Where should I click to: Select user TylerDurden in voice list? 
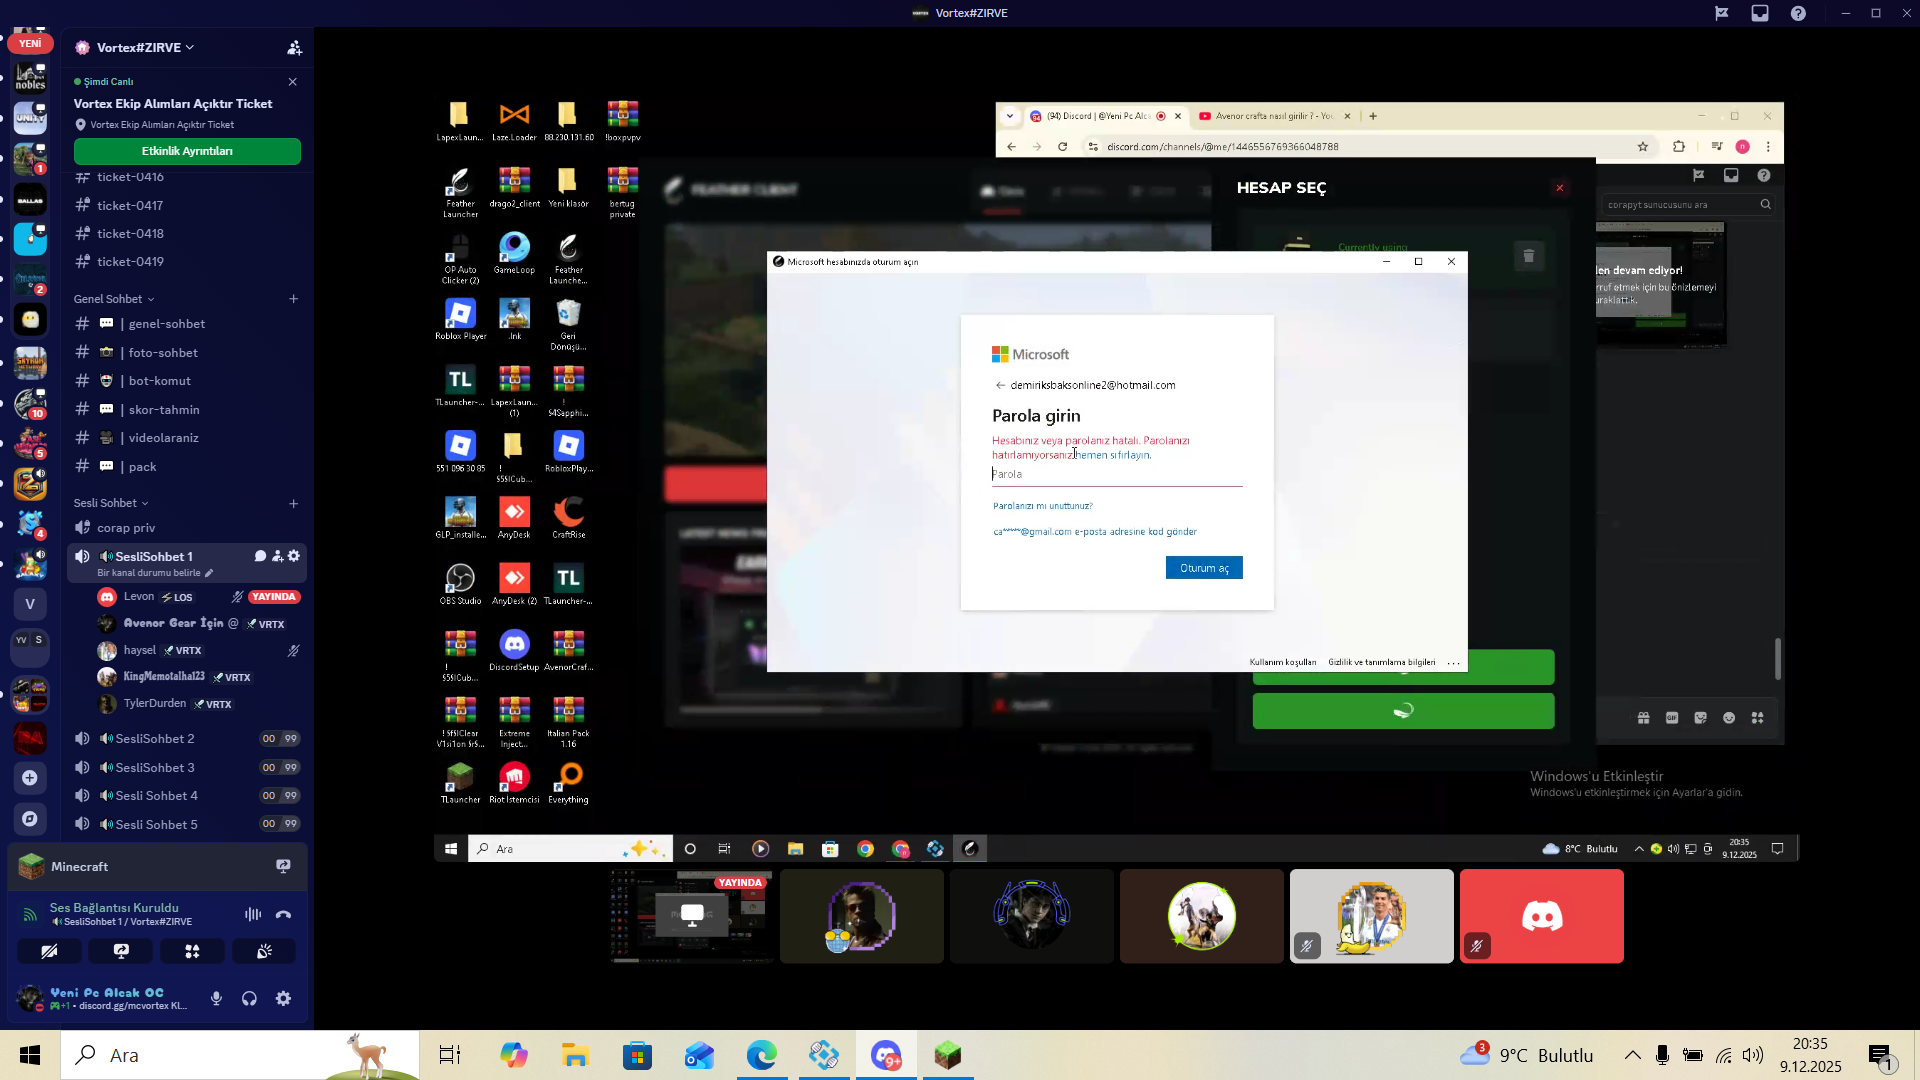tap(155, 704)
